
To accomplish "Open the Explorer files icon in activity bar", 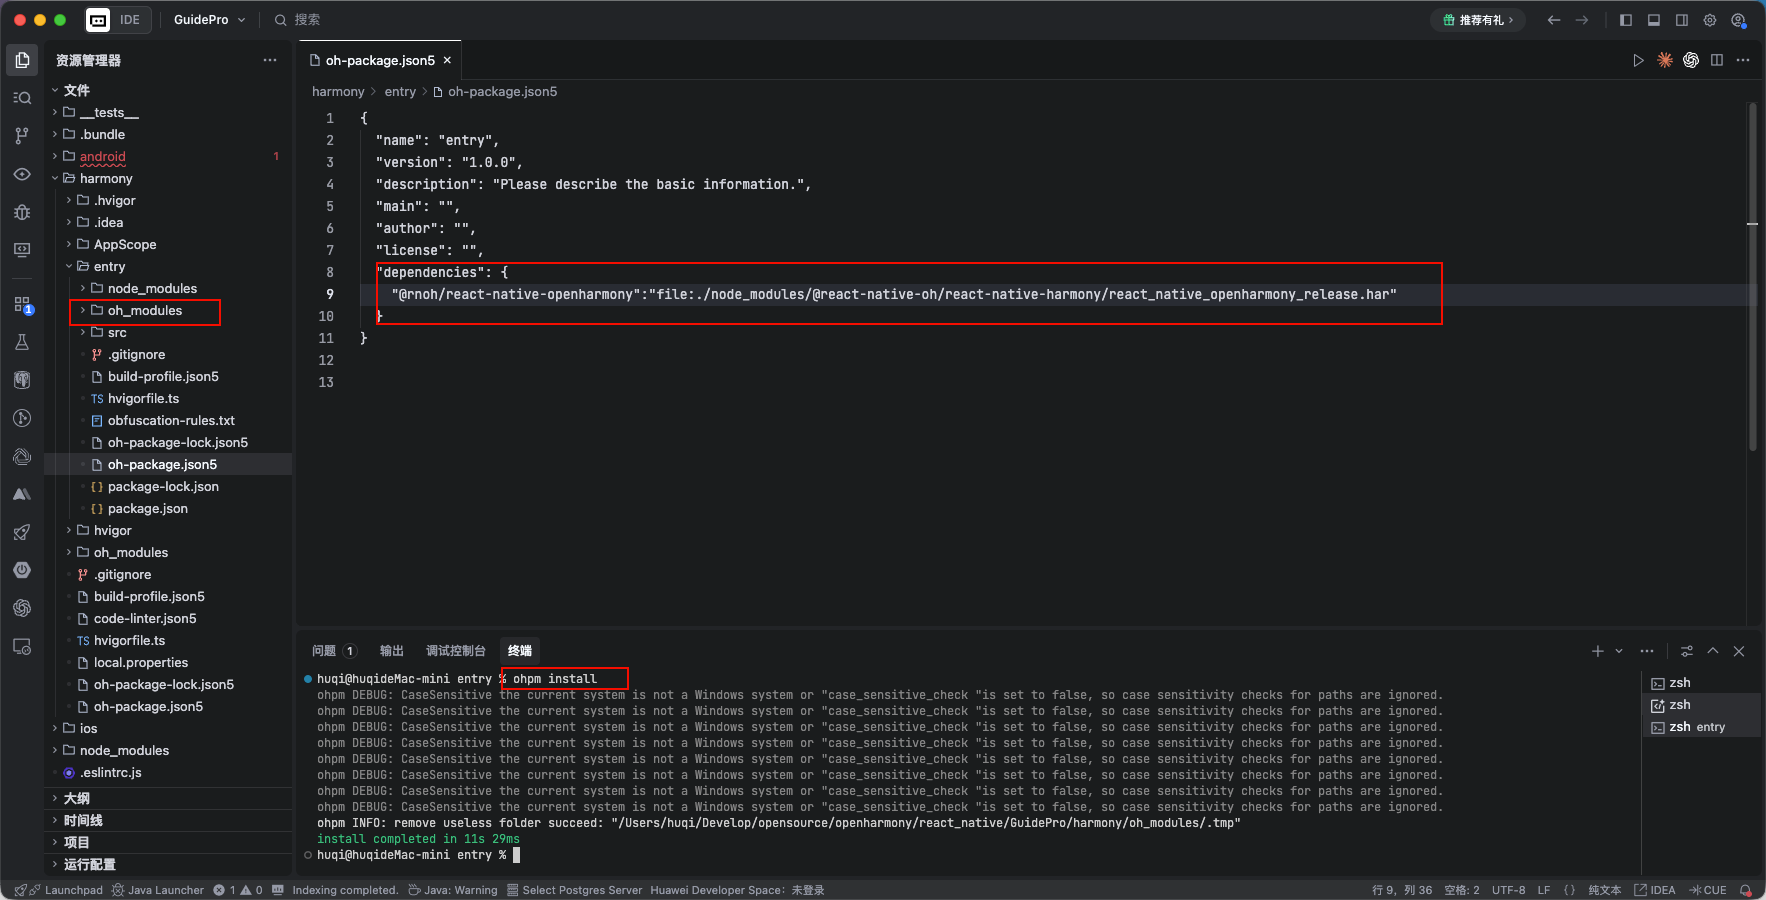I will tap(22, 60).
